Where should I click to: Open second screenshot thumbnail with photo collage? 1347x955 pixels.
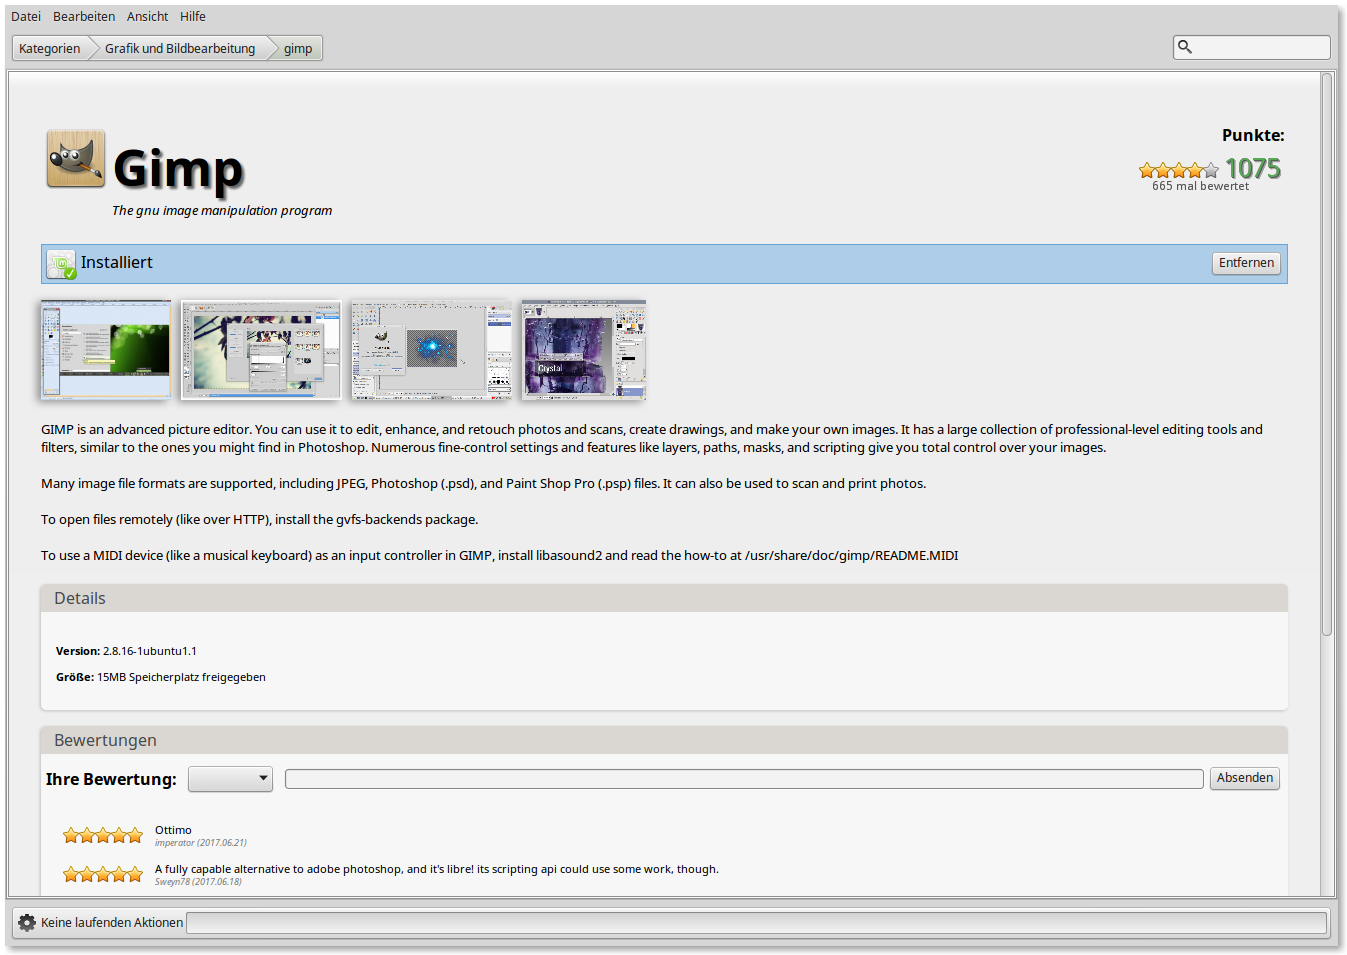point(261,349)
